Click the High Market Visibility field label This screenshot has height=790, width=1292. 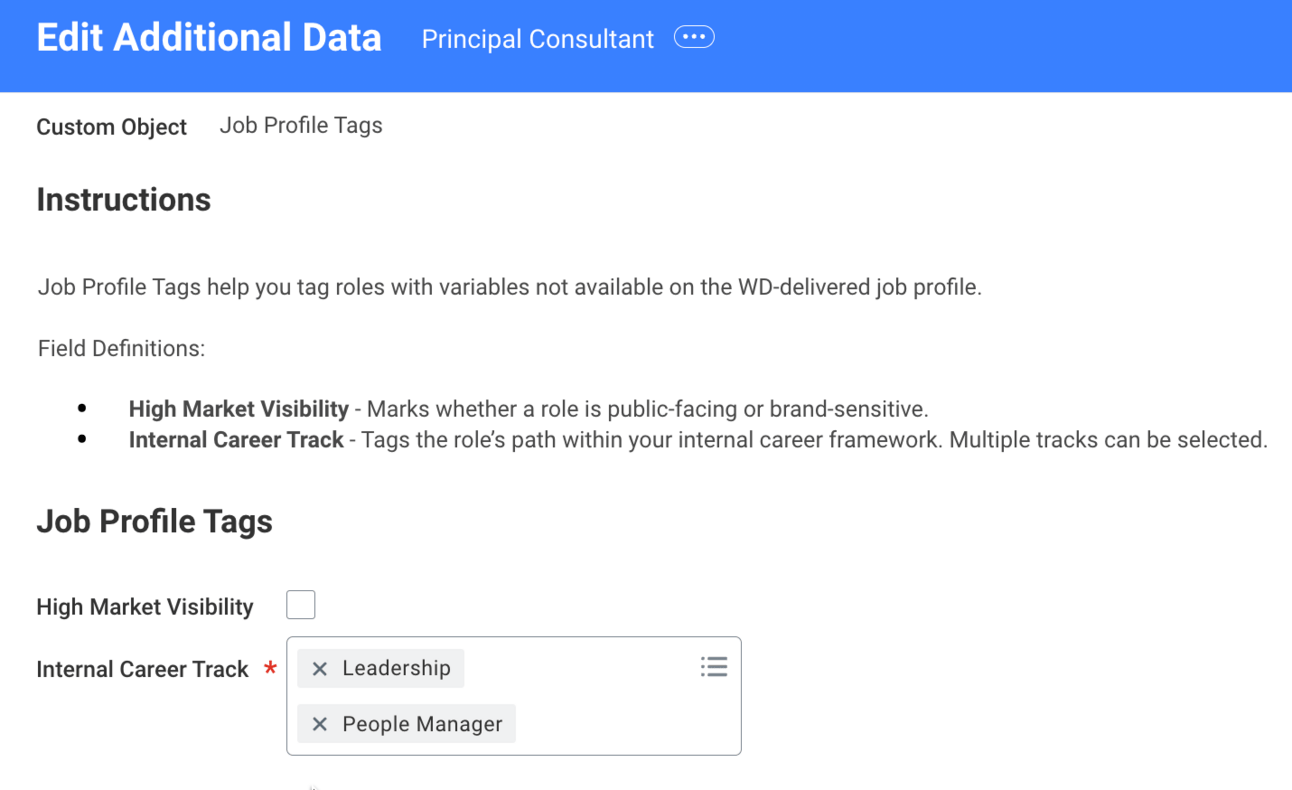click(x=145, y=607)
